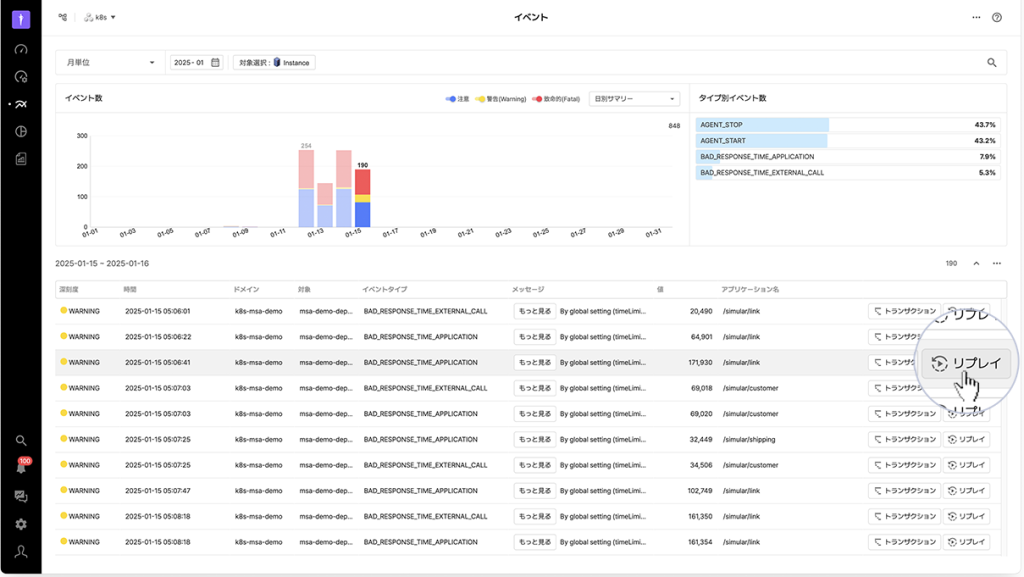Expand the k8s project selector

101,17
